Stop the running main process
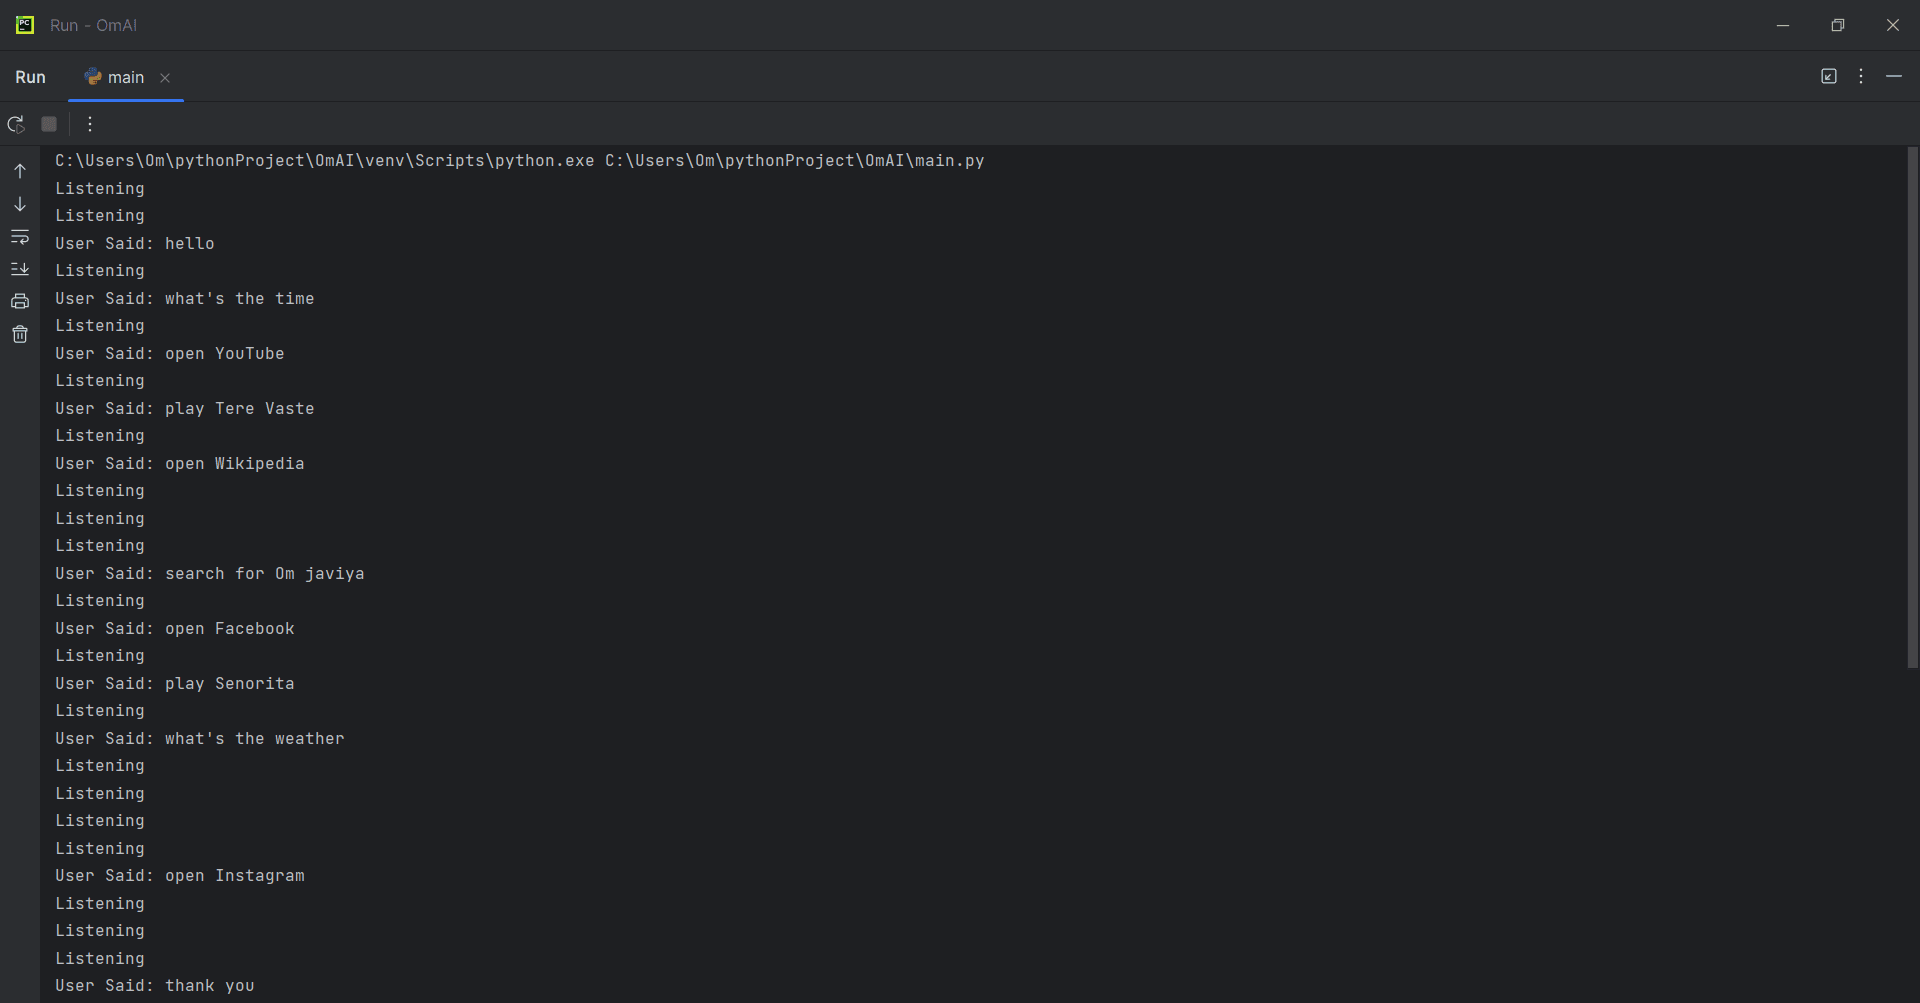The width and height of the screenshot is (1920, 1003). click(x=49, y=124)
